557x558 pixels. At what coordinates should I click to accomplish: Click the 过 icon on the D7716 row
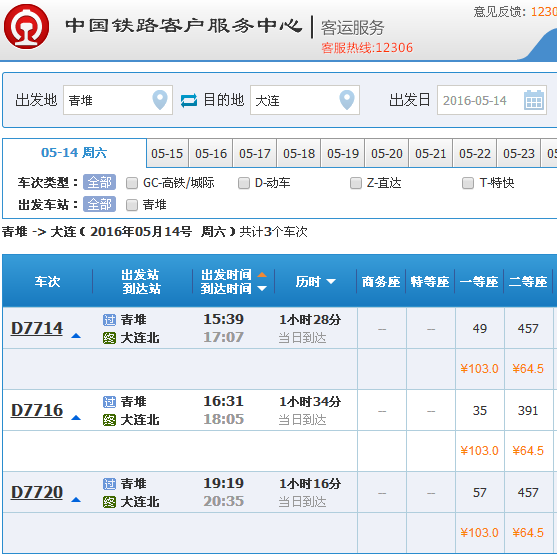pyautogui.click(x=109, y=402)
